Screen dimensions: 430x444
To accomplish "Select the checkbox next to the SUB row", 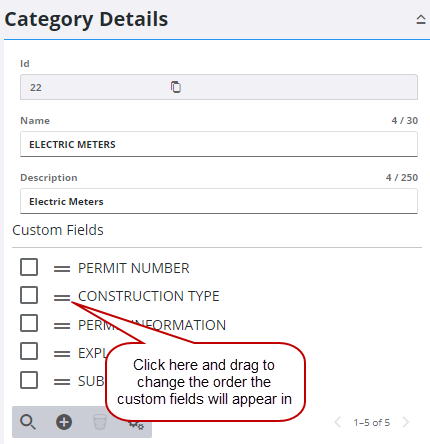I will click(29, 380).
